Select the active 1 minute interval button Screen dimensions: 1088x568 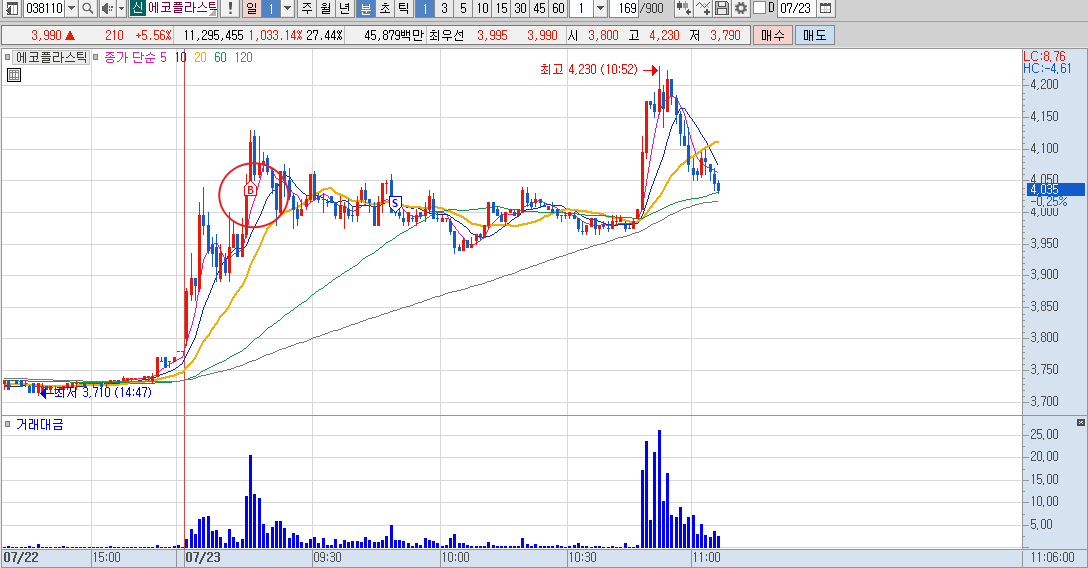click(425, 8)
